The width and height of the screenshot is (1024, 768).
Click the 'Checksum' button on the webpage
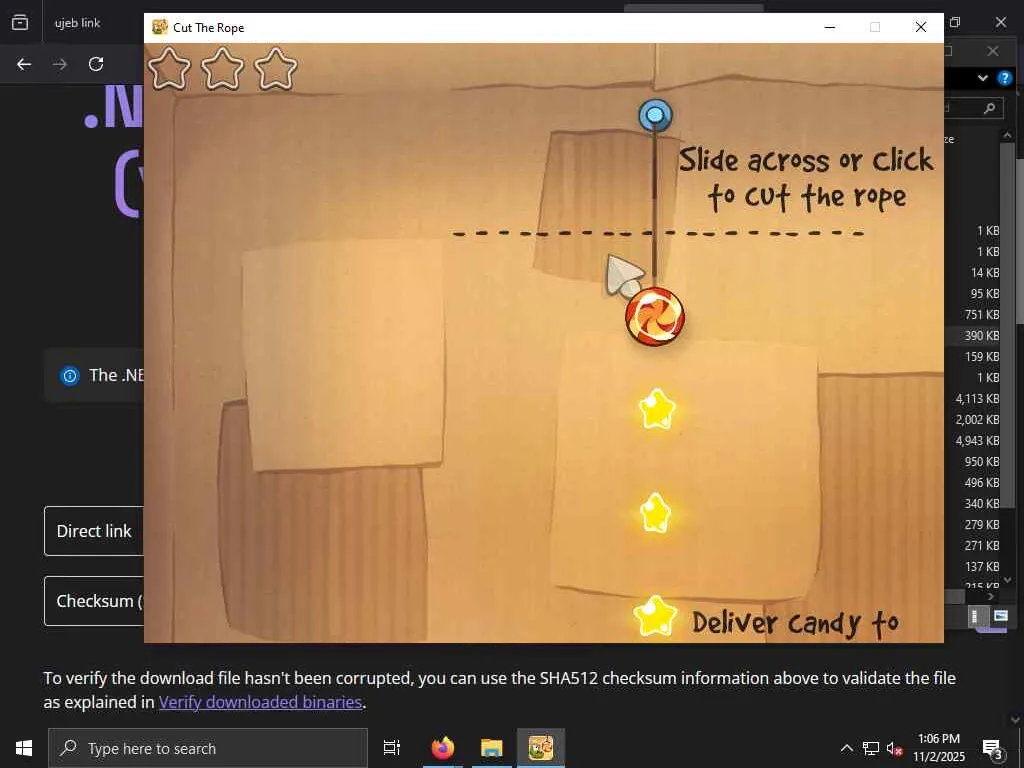[x=94, y=601]
